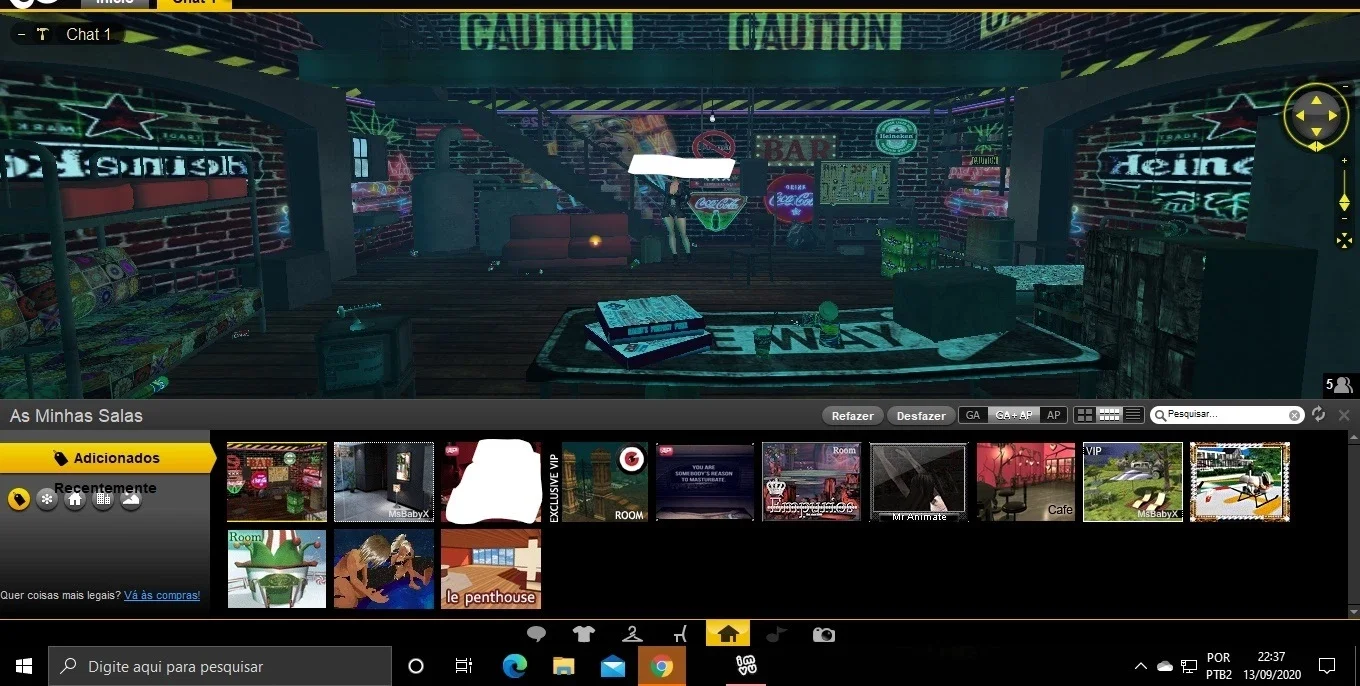Screen dimensions: 1360x686
Task: Collapse the Chat 1 panel with minus
Action: pyautogui.click(x=21, y=34)
